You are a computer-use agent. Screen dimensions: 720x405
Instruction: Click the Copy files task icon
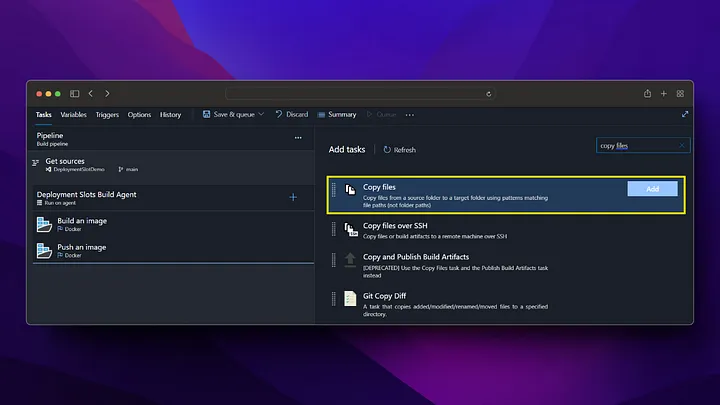click(x=350, y=189)
